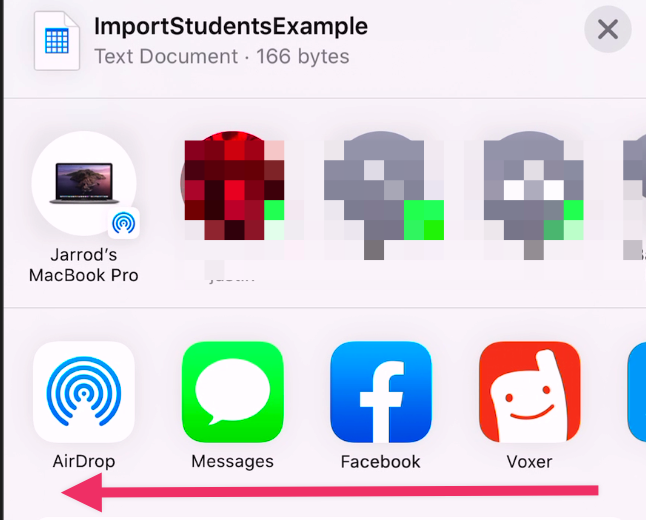
Task: Tap the Facebook text label
Action: click(381, 462)
